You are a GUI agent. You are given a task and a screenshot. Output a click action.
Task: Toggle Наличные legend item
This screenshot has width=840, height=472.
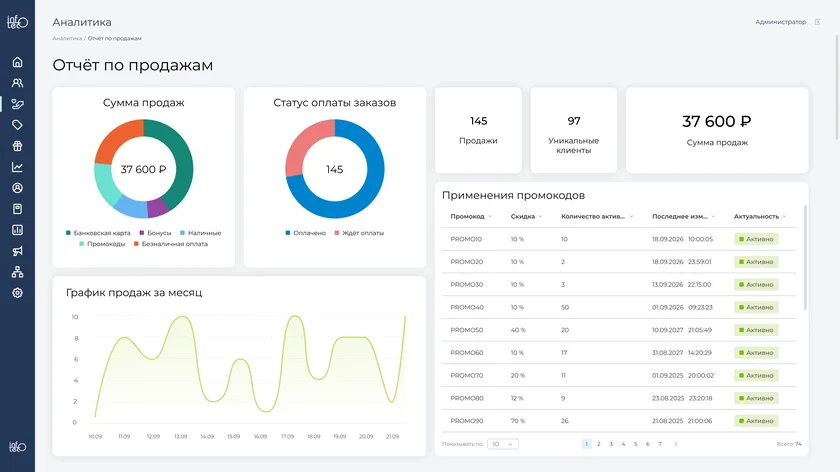(200, 233)
